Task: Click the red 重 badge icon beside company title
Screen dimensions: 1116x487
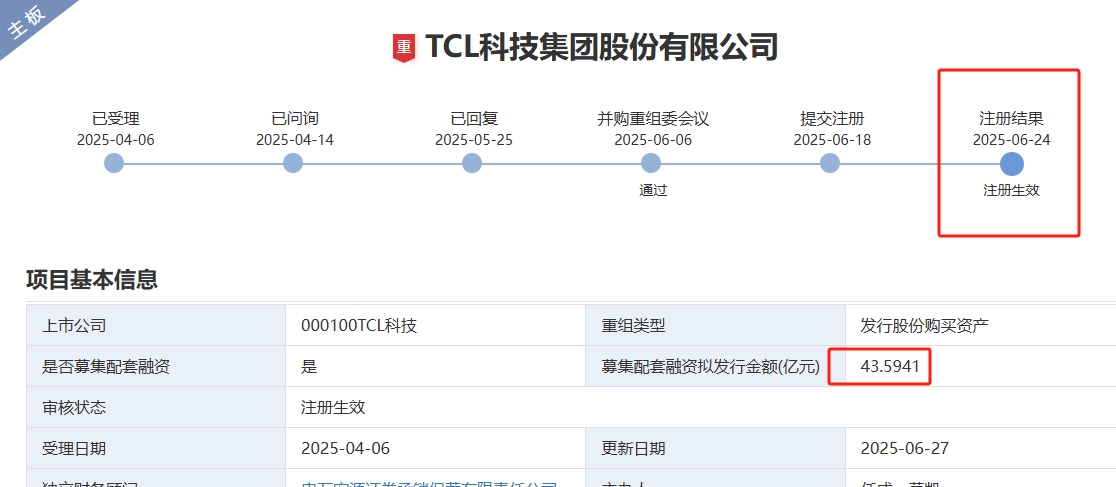Action: pyautogui.click(x=404, y=48)
